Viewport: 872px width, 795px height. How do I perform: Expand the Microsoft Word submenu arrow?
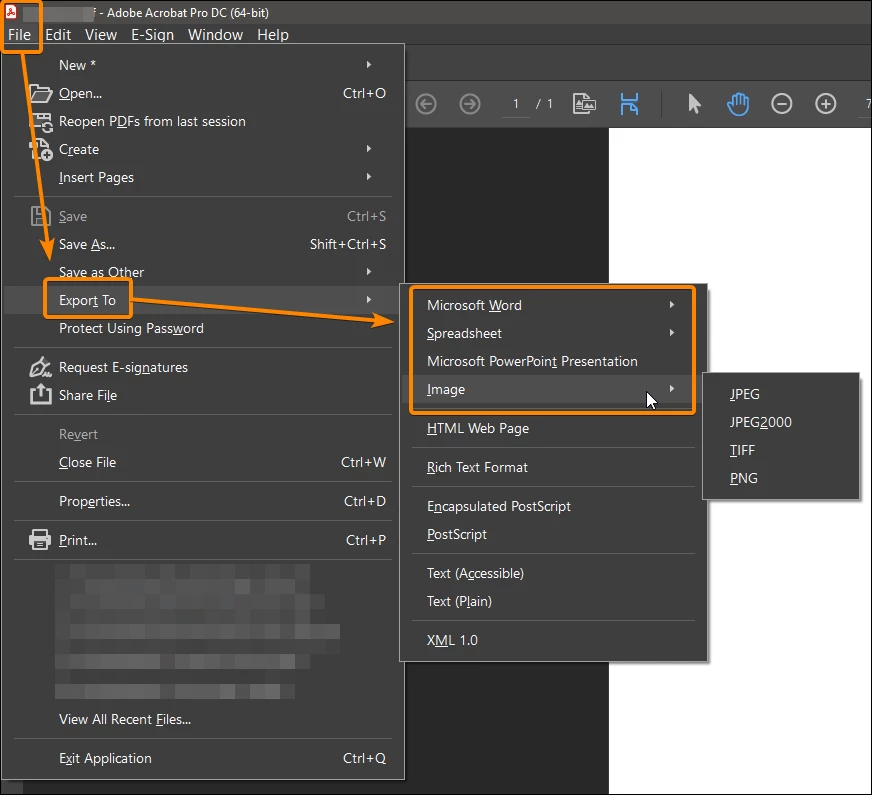[672, 305]
